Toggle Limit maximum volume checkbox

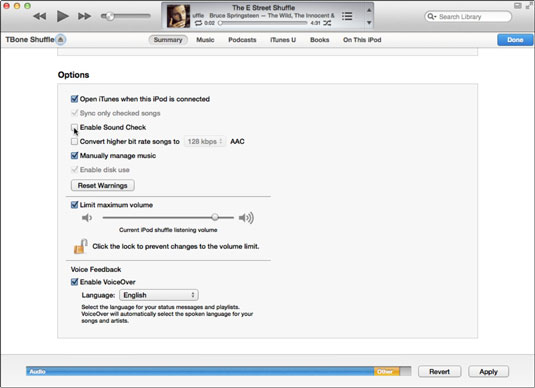(x=74, y=205)
